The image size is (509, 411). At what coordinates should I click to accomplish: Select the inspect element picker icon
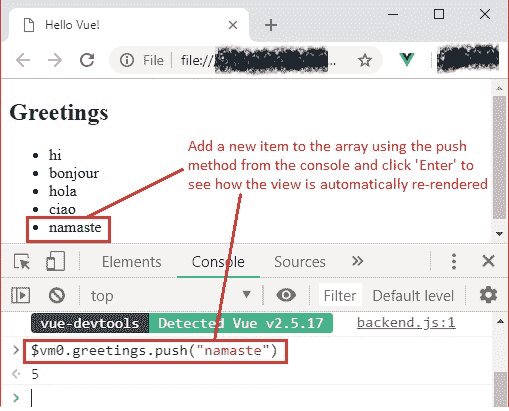pyautogui.click(x=22, y=262)
